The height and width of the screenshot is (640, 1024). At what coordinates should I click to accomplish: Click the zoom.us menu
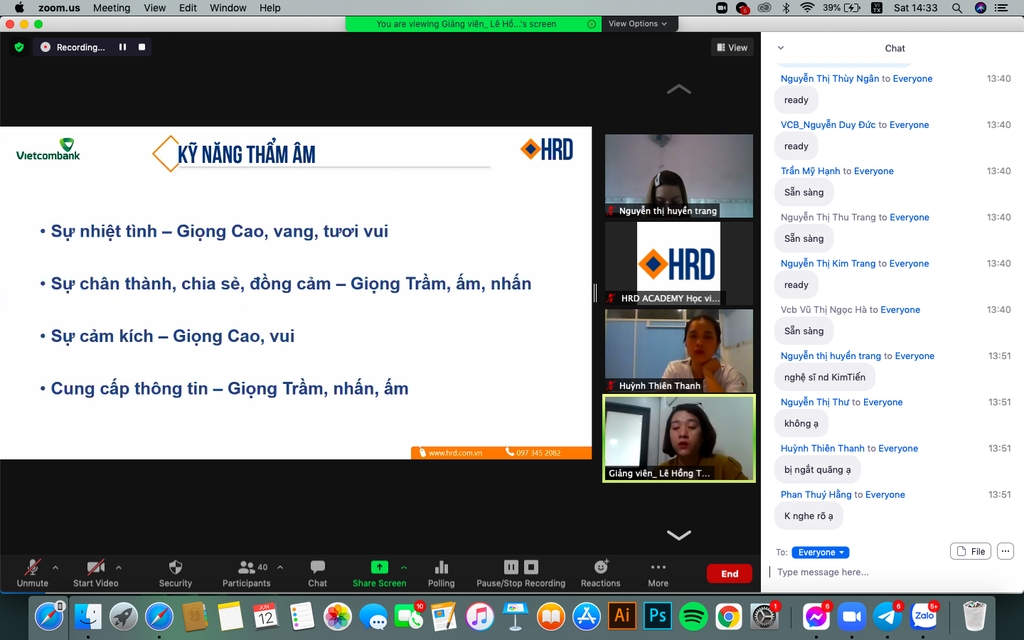click(59, 8)
